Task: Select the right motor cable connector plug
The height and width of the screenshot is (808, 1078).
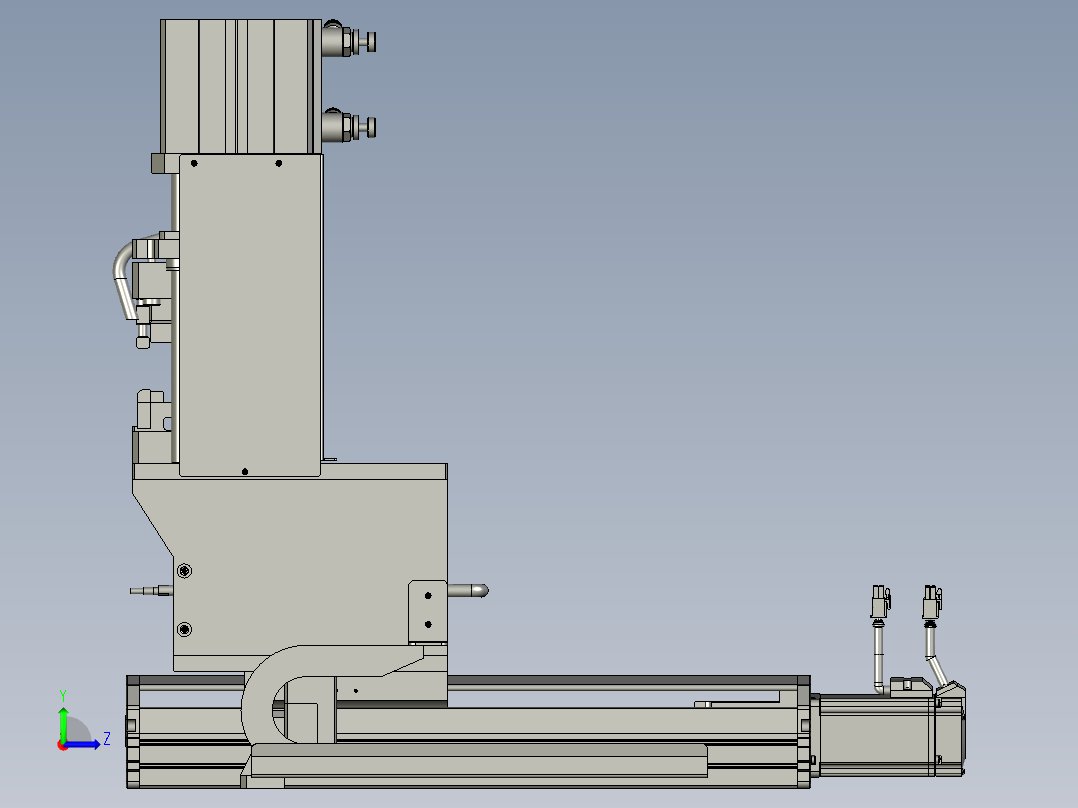Action: pyautogui.click(x=932, y=602)
